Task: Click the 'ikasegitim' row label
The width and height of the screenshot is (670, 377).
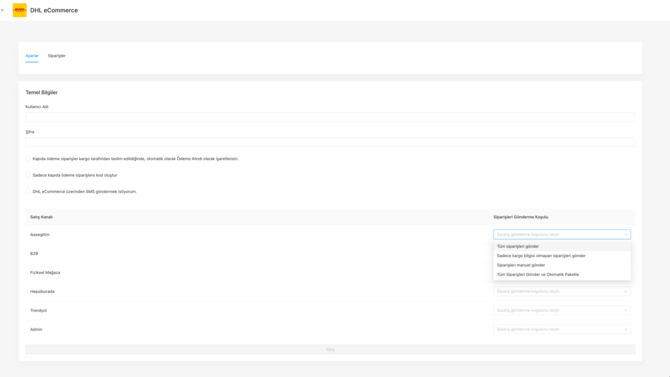Action: coord(40,235)
